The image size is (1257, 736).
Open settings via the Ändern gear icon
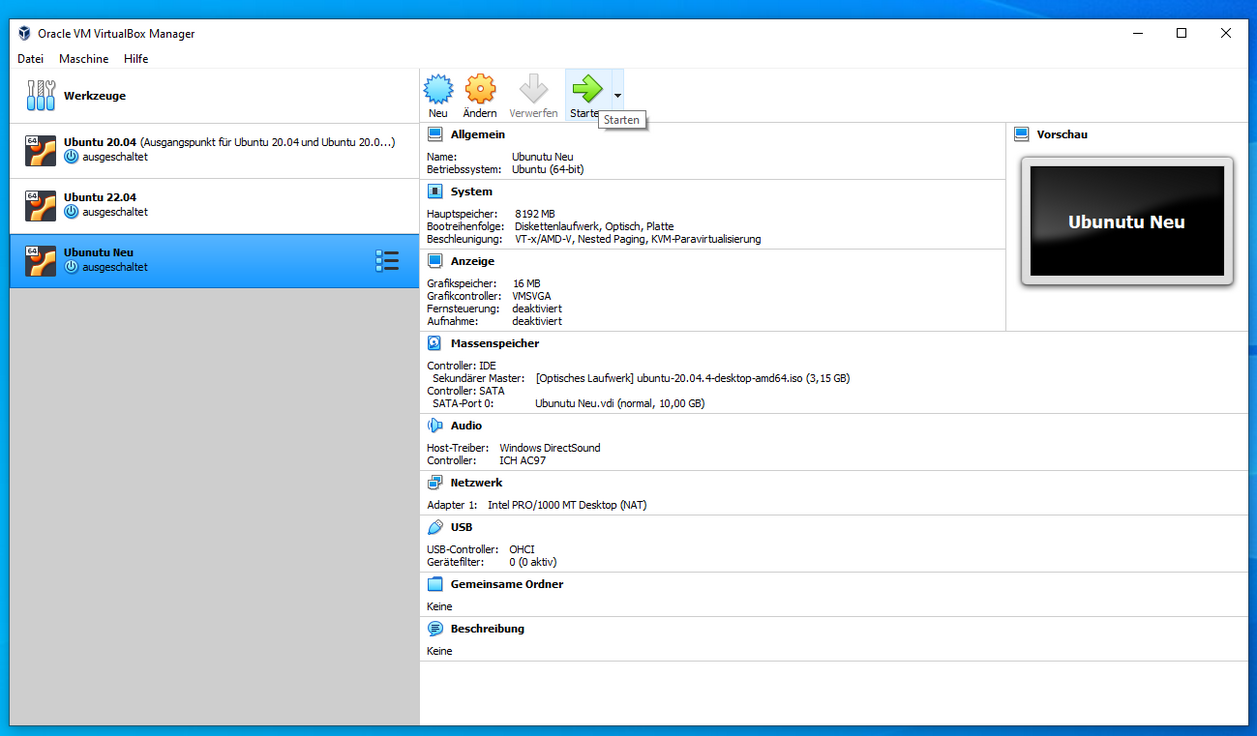click(x=480, y=89)
